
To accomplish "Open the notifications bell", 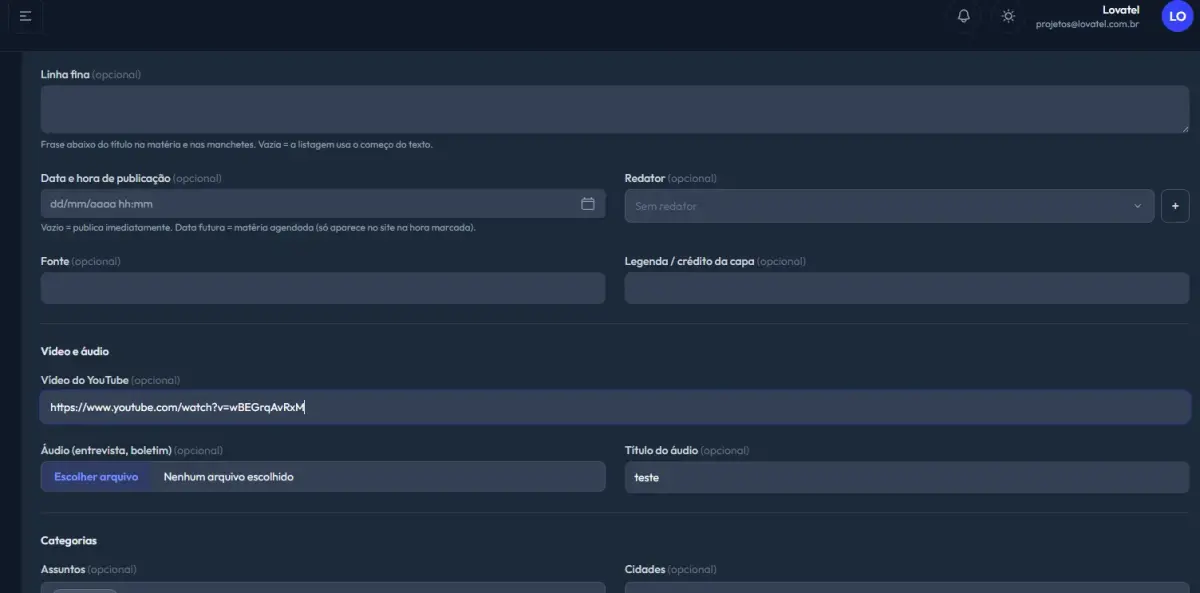I will tap(964, 16).
